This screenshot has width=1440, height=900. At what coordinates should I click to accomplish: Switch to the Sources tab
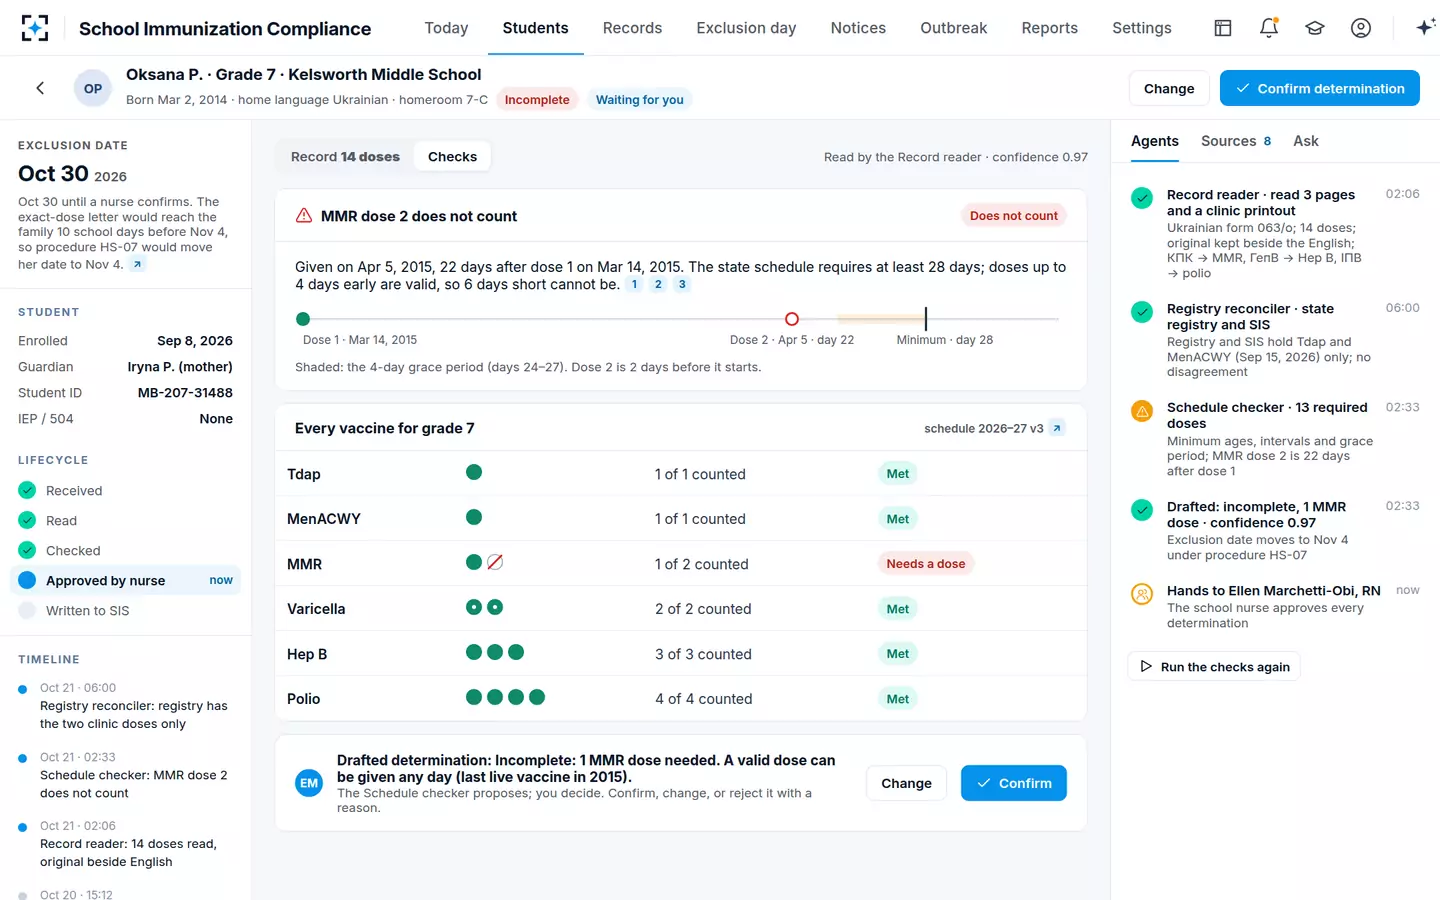click(x=1236, y=141)
